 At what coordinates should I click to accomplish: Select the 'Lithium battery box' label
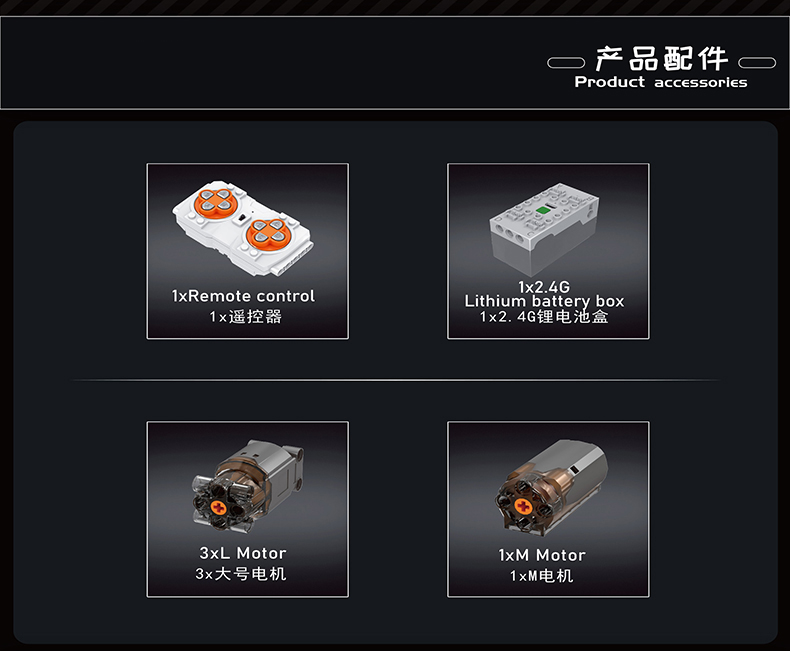544,301
